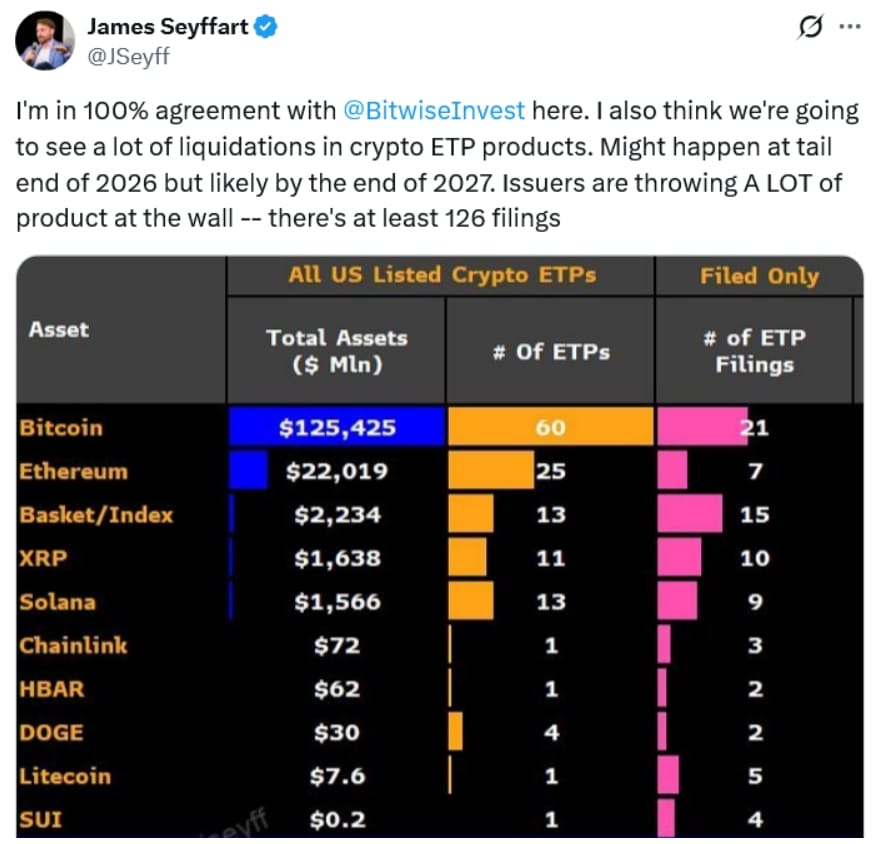This screenshot has width=878, height=844.
Task: Click the blue Ethereum $22,019 assets bar
Action: click(248, 471)
